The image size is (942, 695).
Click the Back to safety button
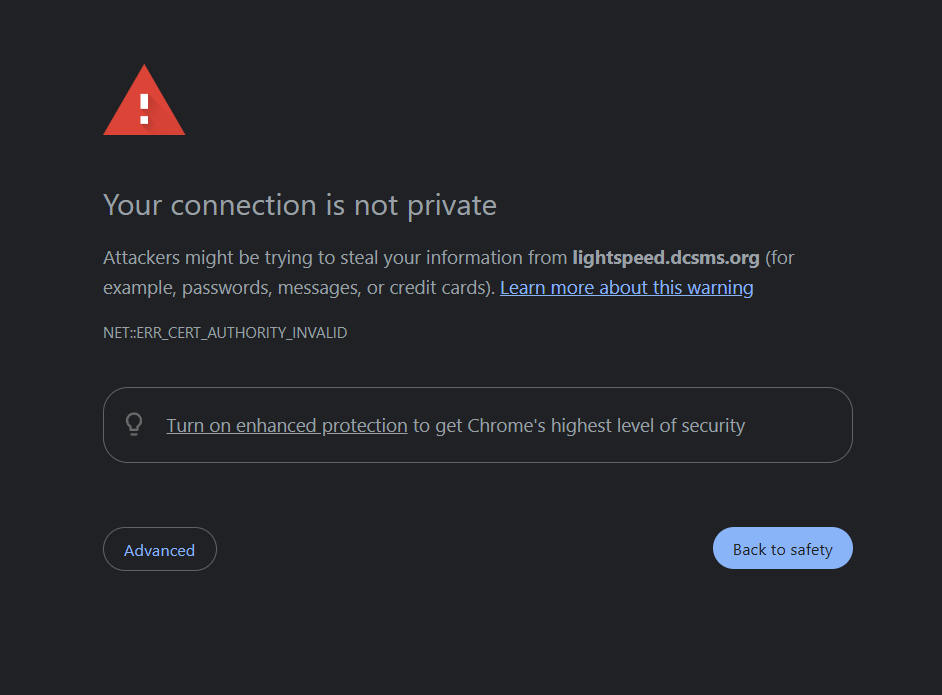[x=782, y=549]
